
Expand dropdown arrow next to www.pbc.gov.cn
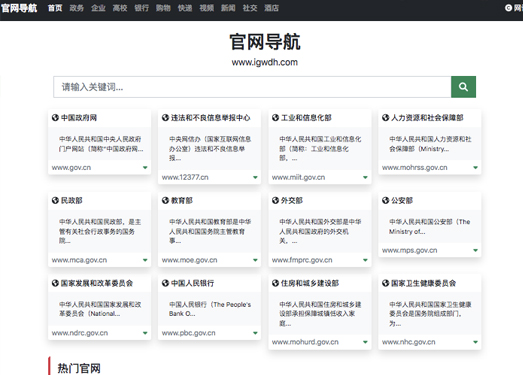(255, 333)
